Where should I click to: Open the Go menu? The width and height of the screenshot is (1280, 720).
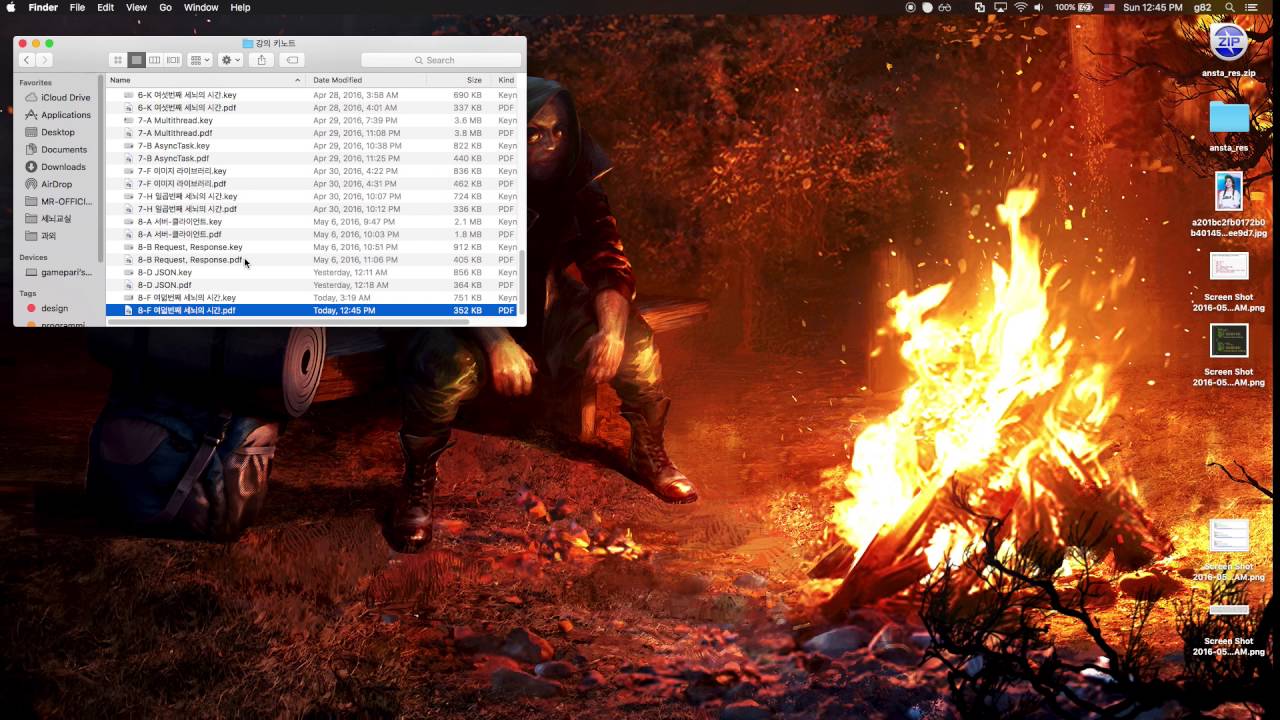coord(165,7)
